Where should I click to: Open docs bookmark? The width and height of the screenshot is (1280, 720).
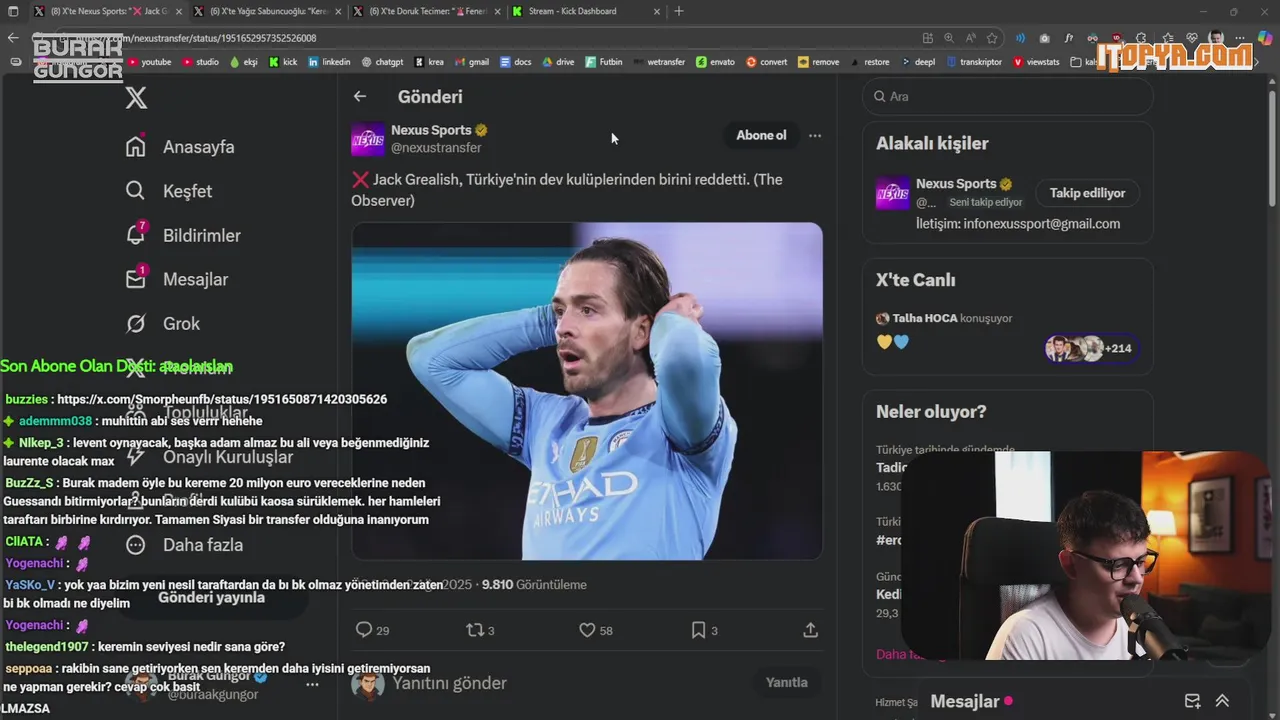point(516,62)
